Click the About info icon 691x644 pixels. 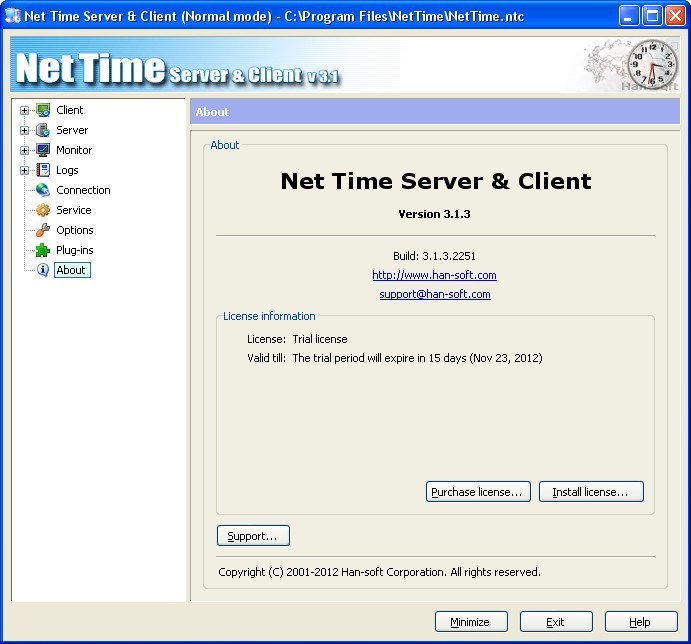click(x=43, y=270)
